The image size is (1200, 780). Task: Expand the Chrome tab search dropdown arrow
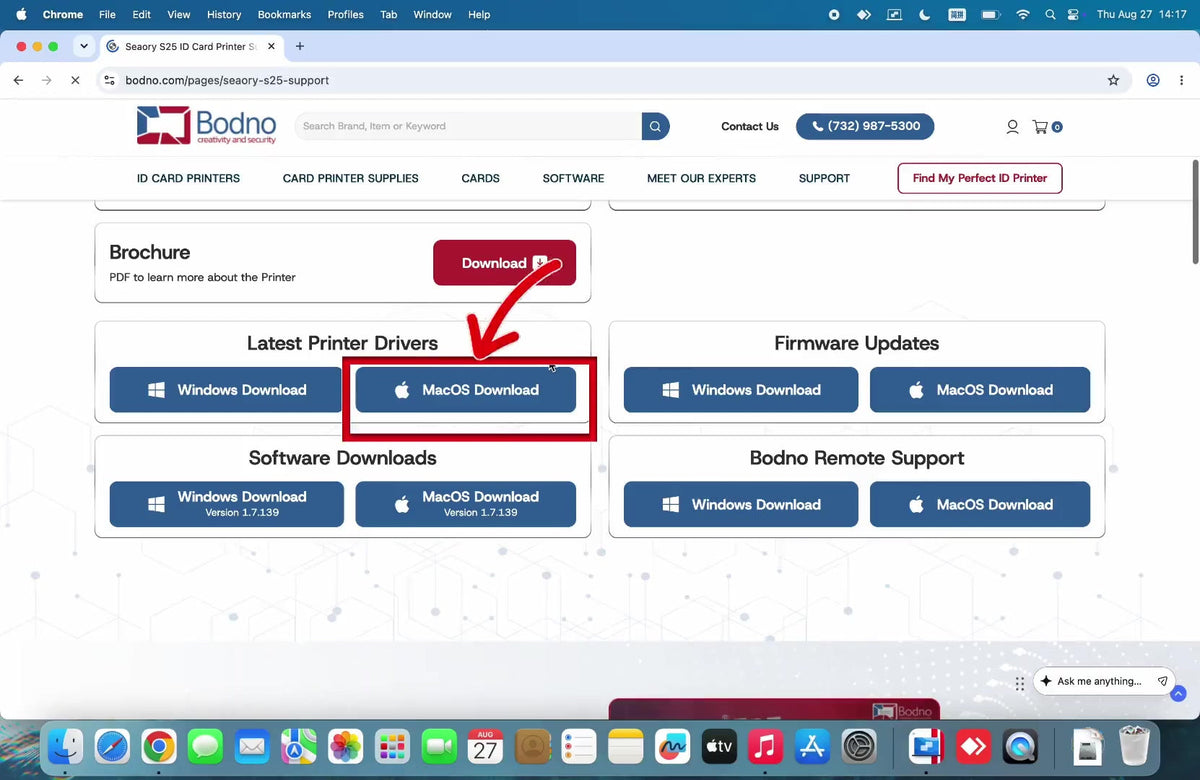84,46
